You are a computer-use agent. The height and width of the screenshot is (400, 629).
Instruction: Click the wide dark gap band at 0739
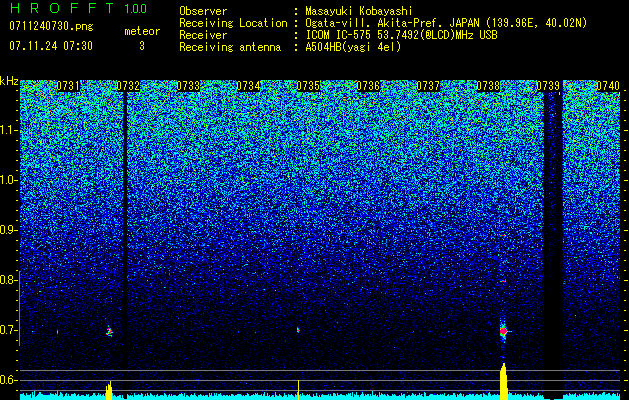553,246
